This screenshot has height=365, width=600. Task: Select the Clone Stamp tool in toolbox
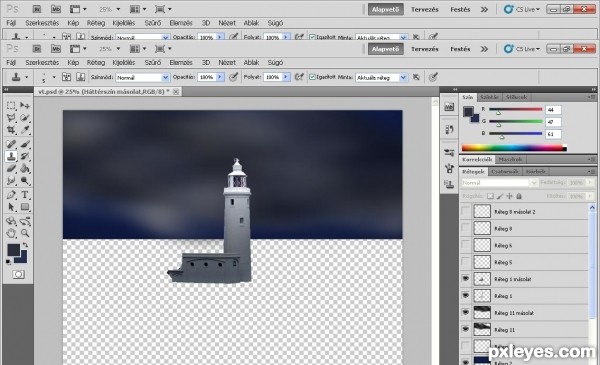(x=11, y=156)
